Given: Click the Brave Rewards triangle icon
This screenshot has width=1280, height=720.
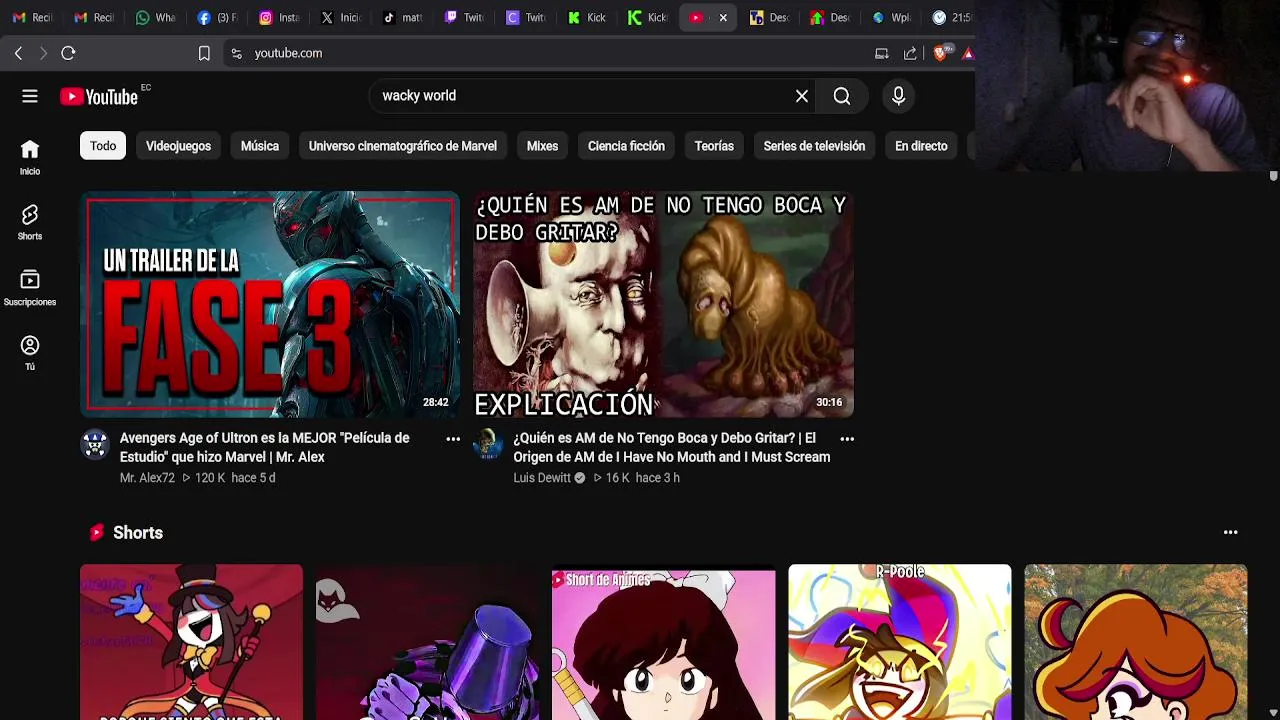Looking at the screenshot, I should point(967,53).
